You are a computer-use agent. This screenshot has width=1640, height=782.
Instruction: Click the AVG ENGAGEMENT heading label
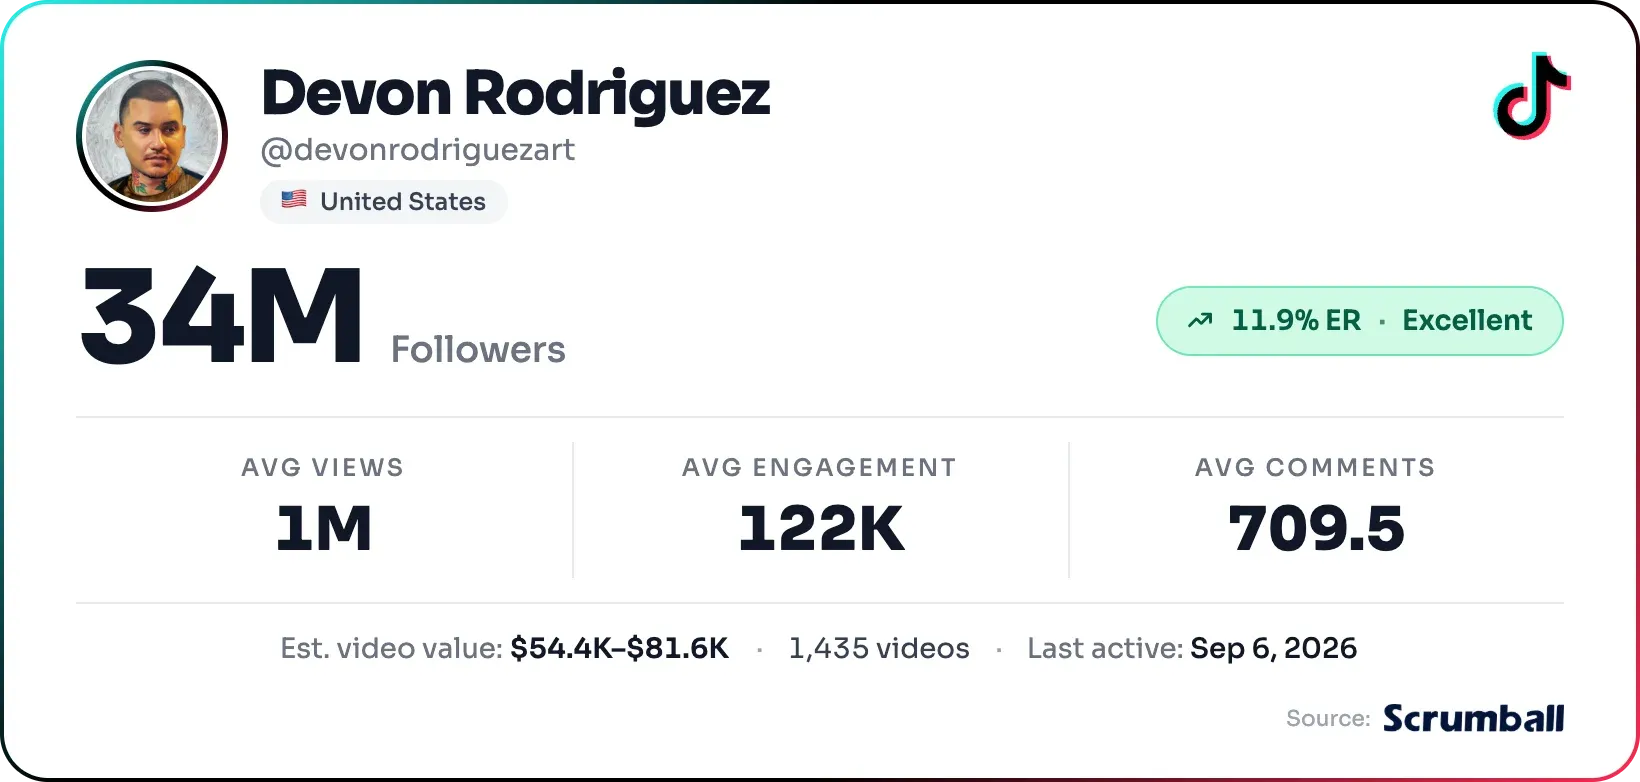pyautogui.click(x=820, y=467)
